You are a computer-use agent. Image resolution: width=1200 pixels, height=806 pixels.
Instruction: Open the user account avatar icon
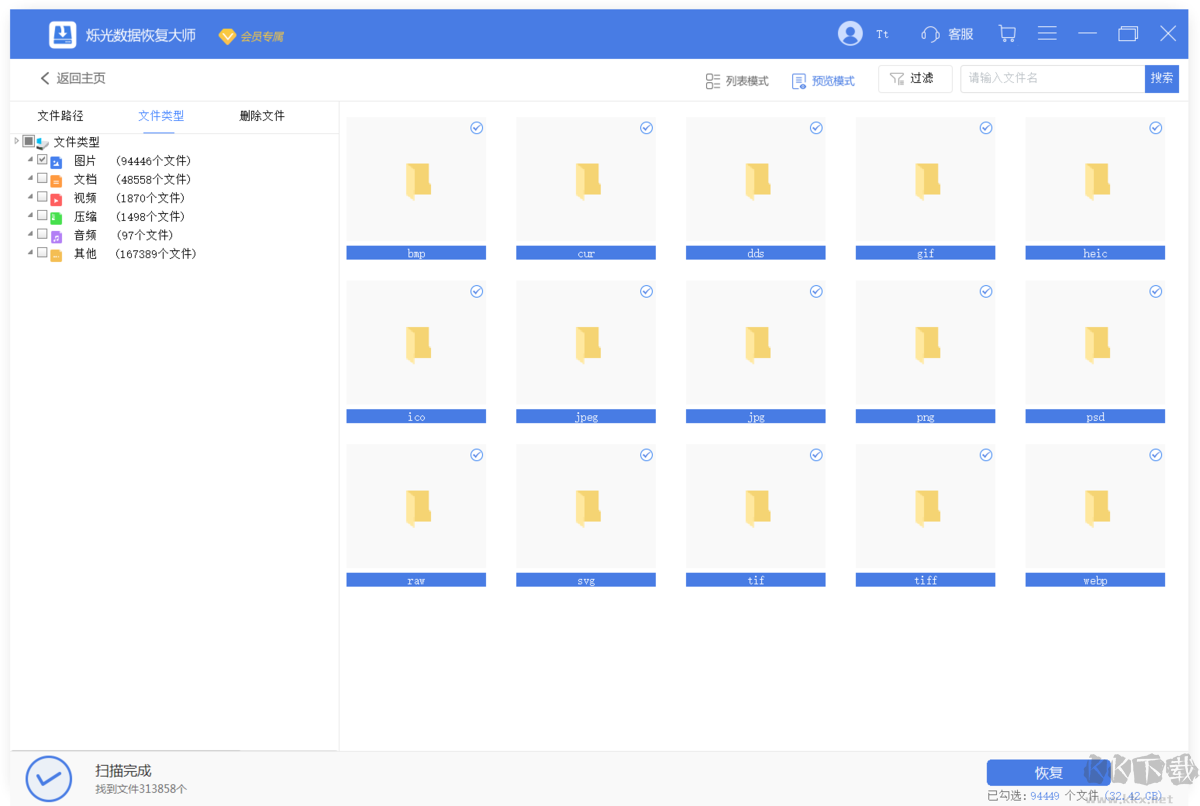(x=849, y=33)
